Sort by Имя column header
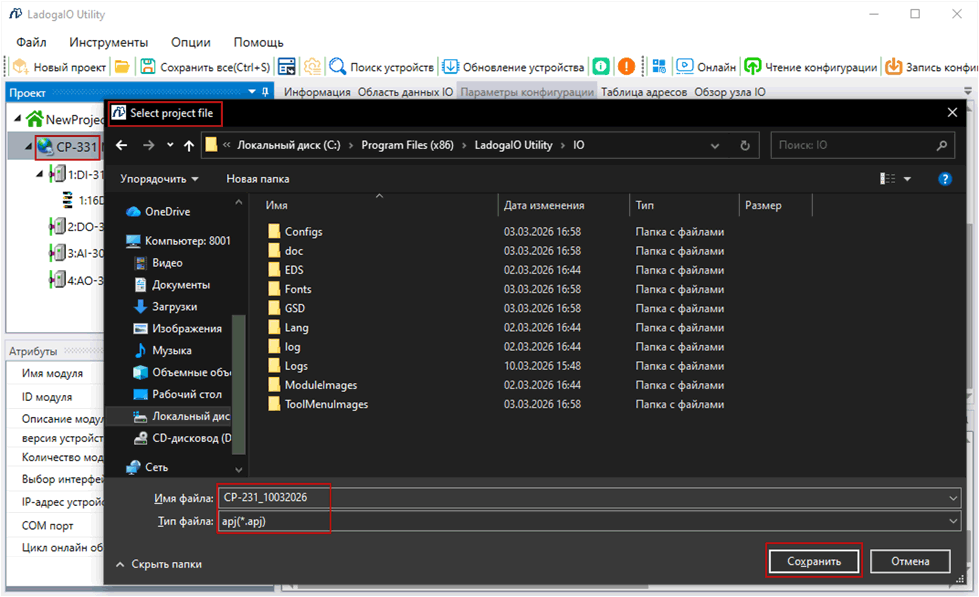Image resolution: width=979 pixels, height=597 pixels. [277, 205]
